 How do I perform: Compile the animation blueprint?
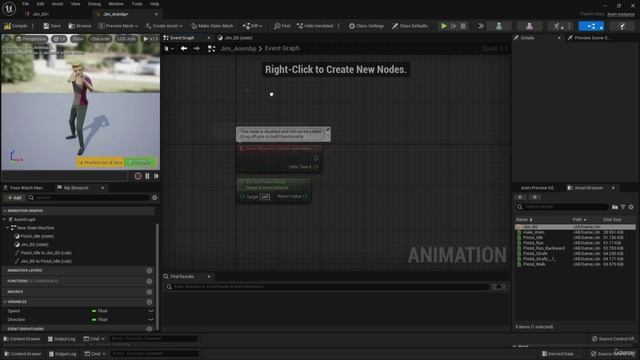[16, 26]
